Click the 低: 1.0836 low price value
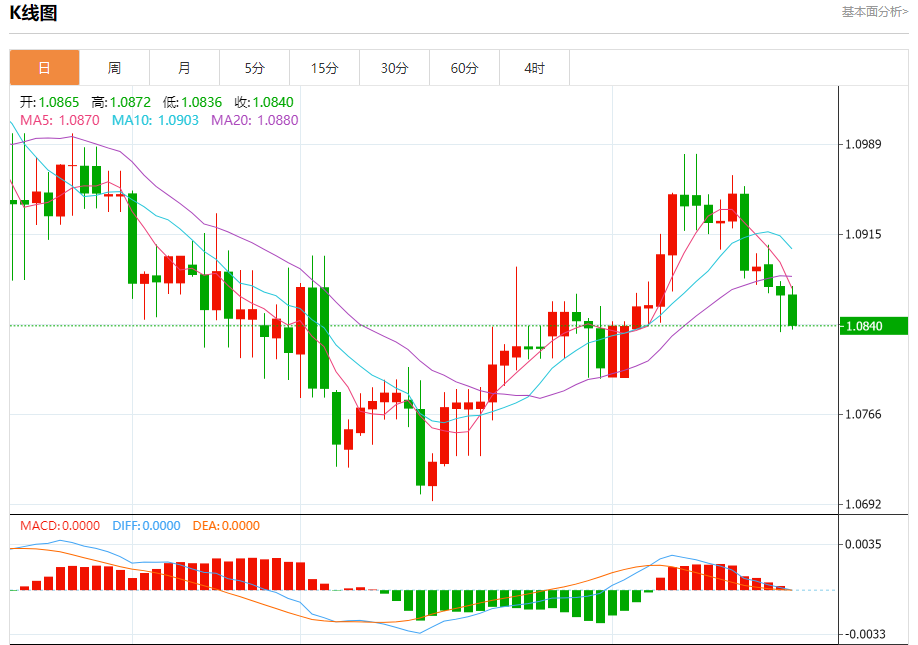918x645 pixels. tap(193, 102)
